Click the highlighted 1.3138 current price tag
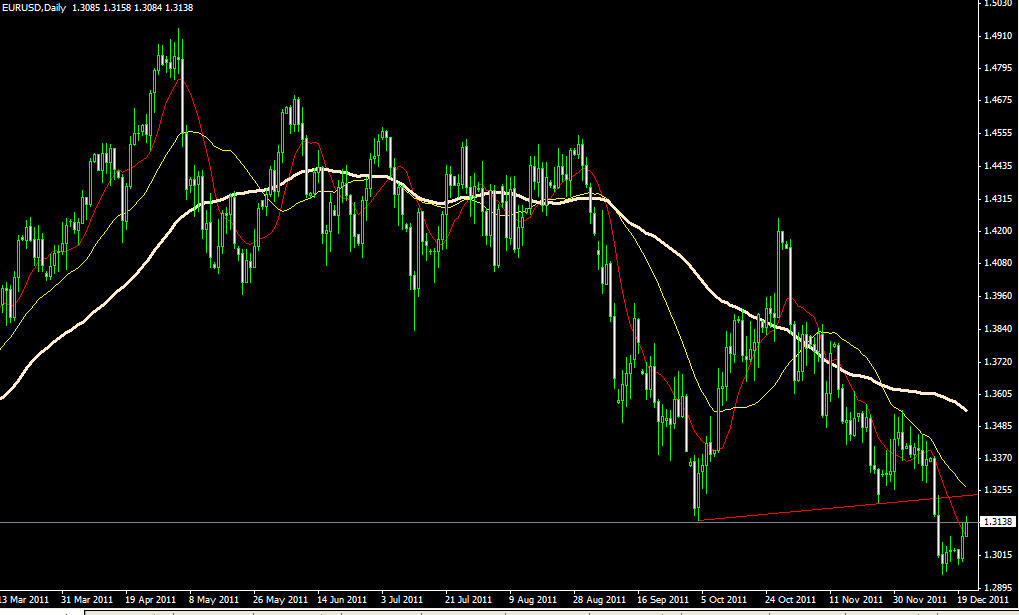The image size is (1019, 615). [x=998, y=521]
